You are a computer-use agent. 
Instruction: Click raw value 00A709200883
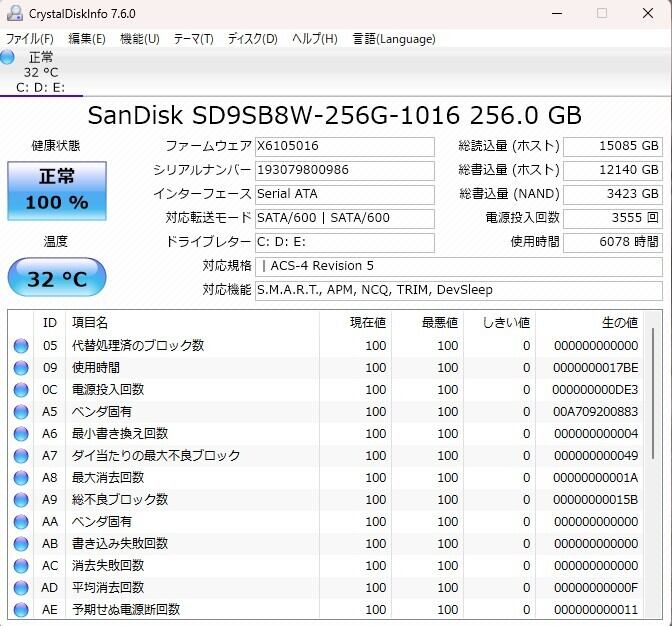(x=595, y=412)
